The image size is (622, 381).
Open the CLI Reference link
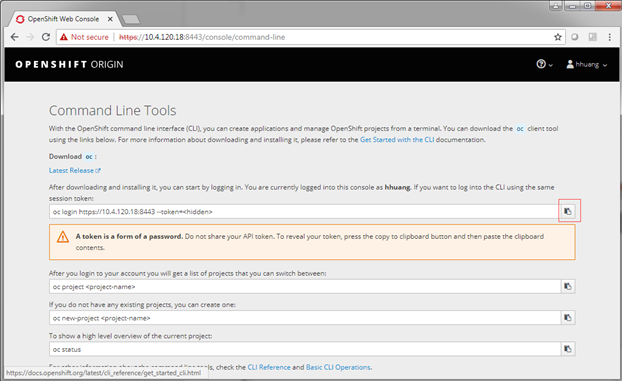click(x=269, y=367)
